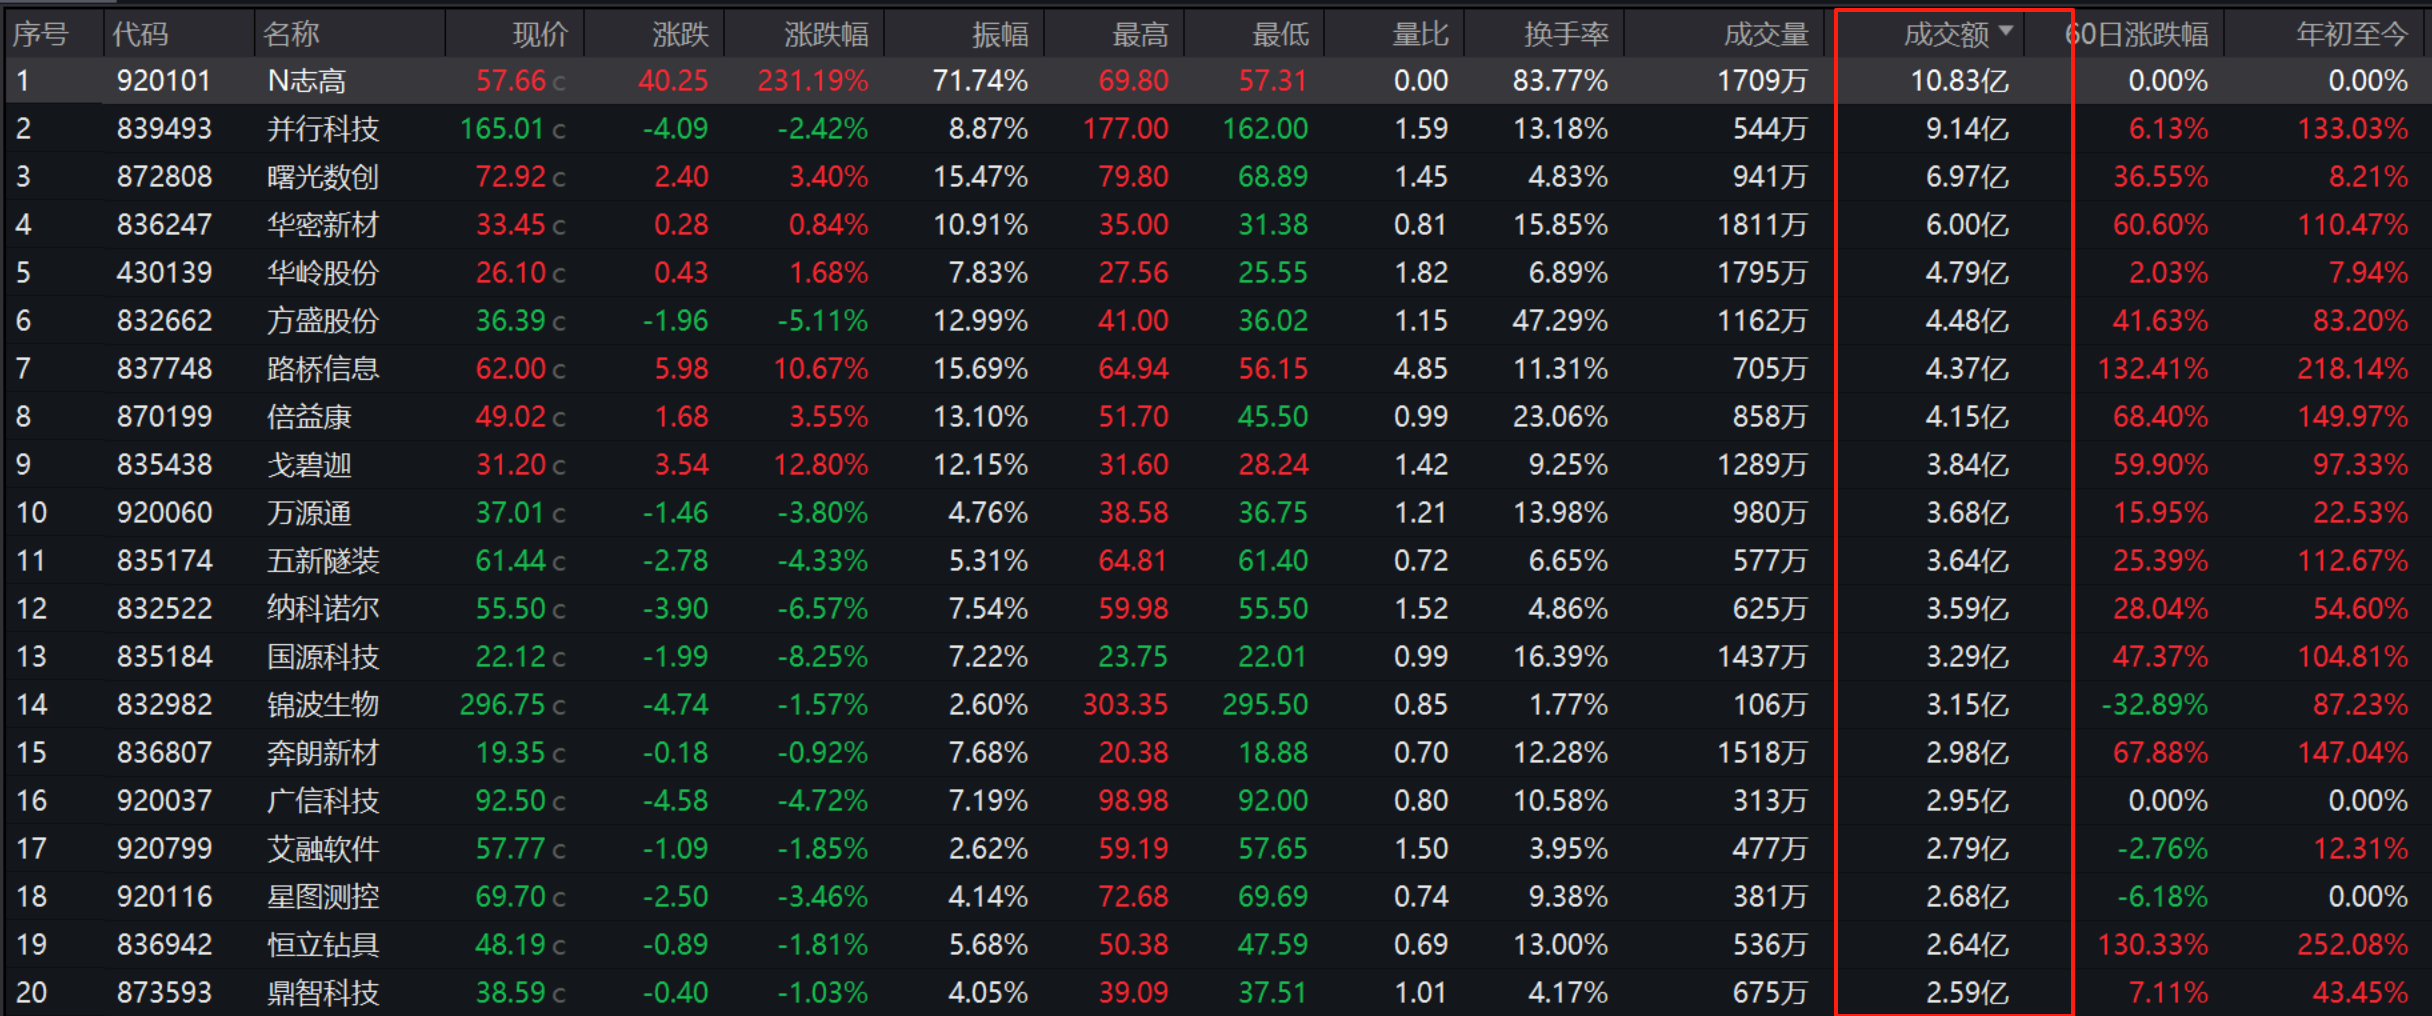
Task: Click the 1811万 volume value
Action: coord(1763,225)
